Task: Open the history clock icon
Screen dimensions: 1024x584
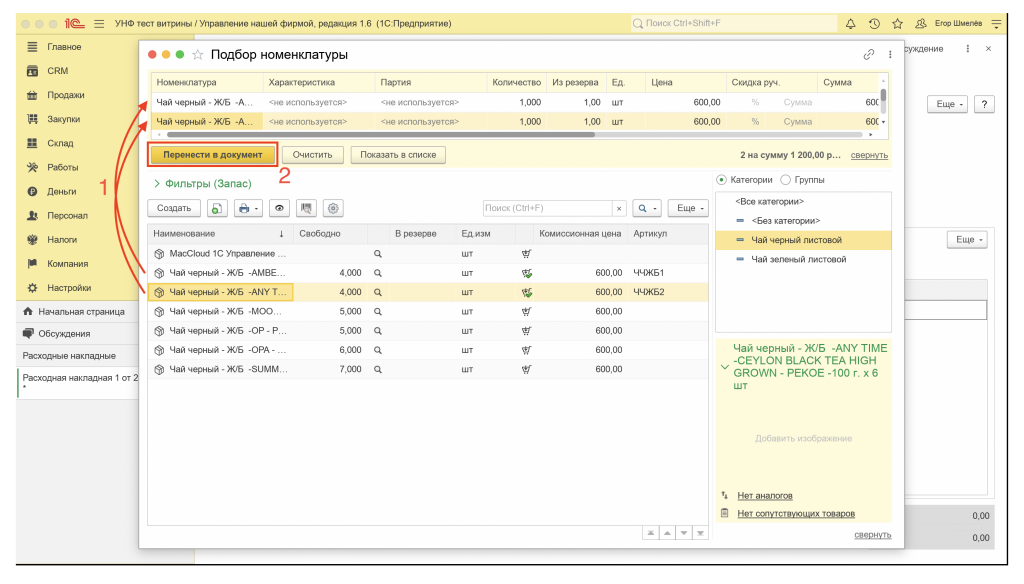Action: tap(874, 24)
